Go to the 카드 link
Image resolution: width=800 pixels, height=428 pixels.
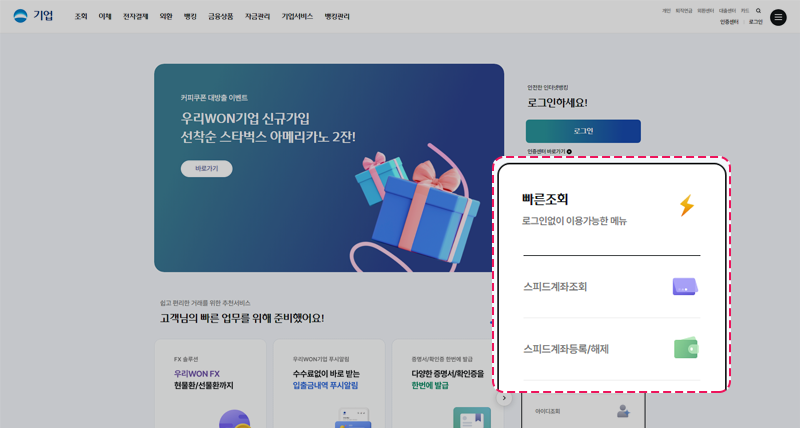745,11
